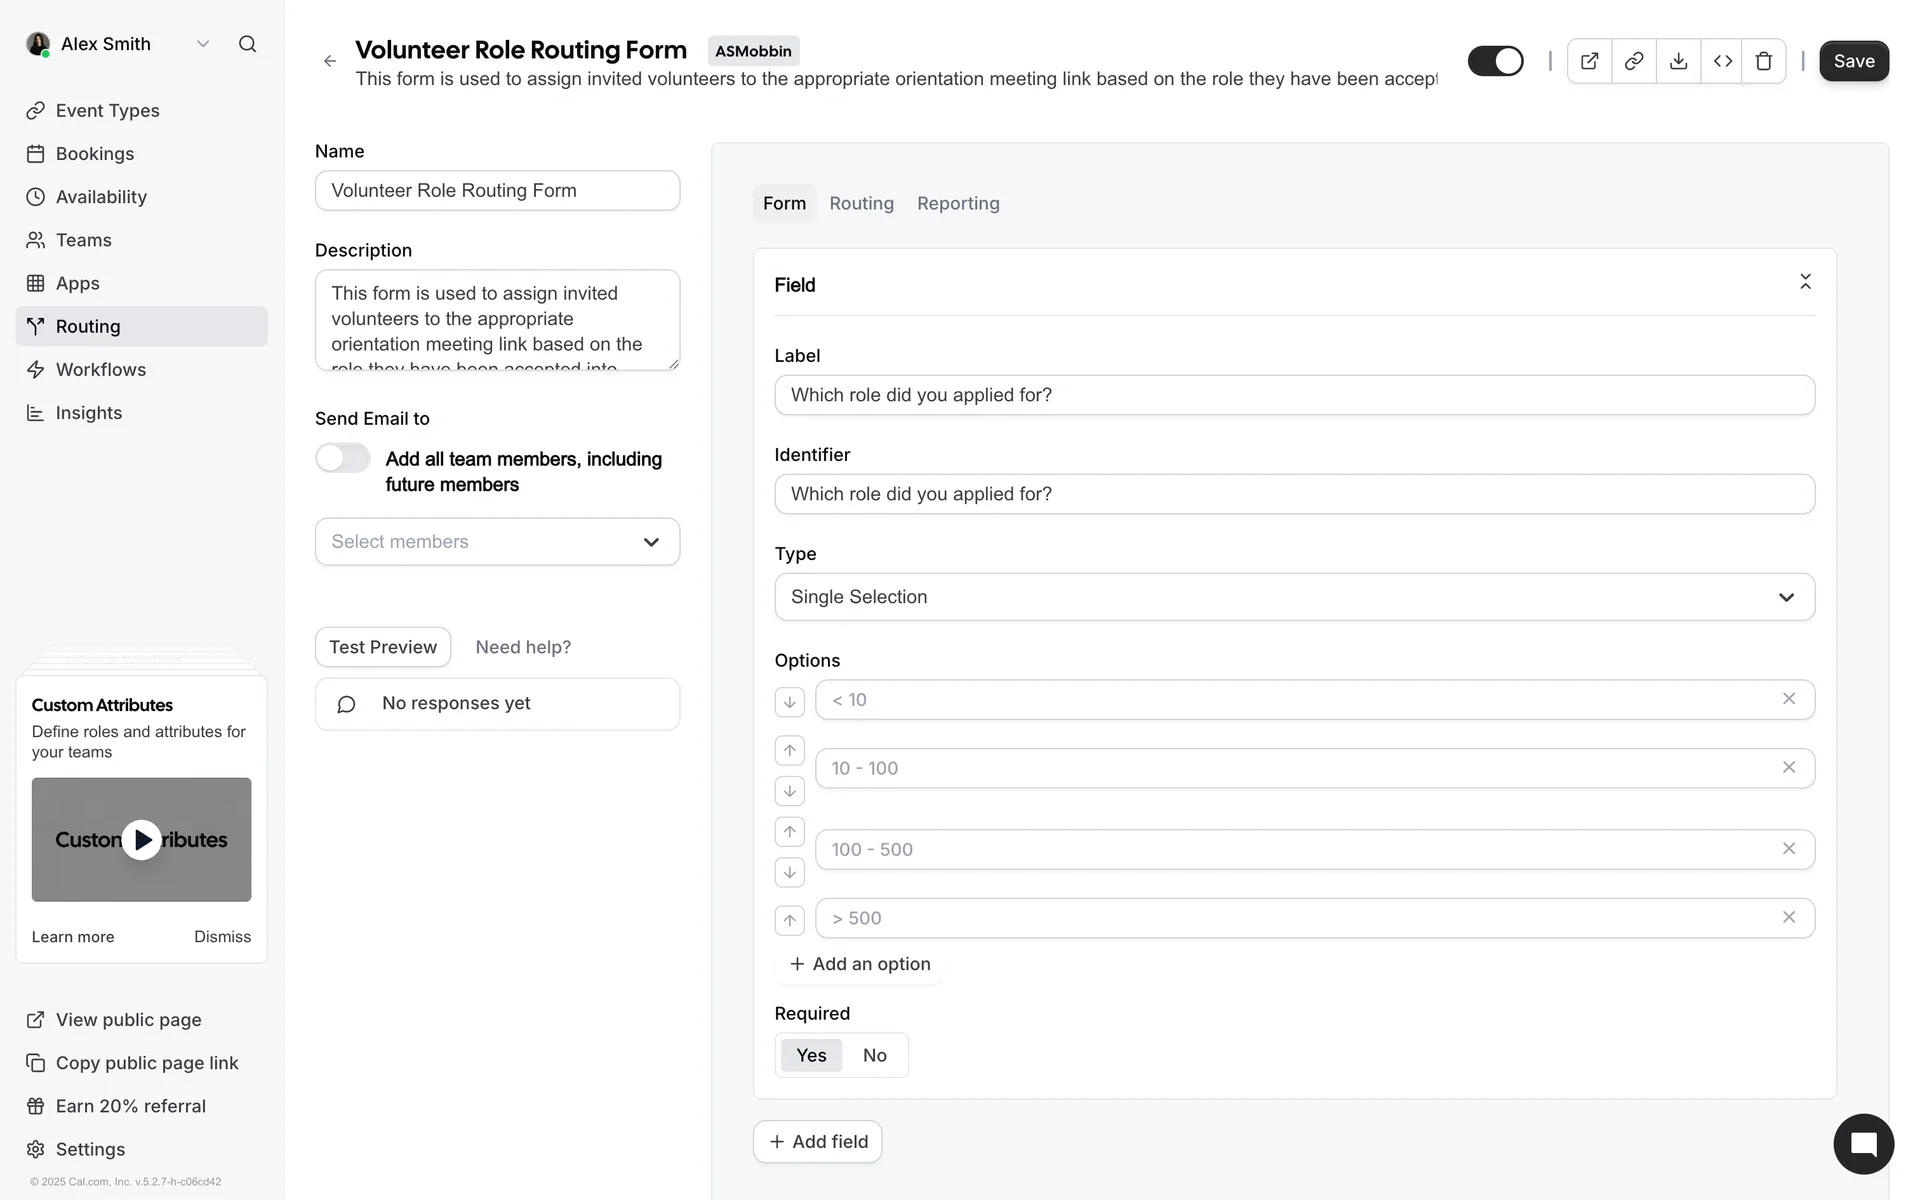Click the copy link icon in header
This screenshot has width=1920, height=1200.
(x=1633, y=61)
